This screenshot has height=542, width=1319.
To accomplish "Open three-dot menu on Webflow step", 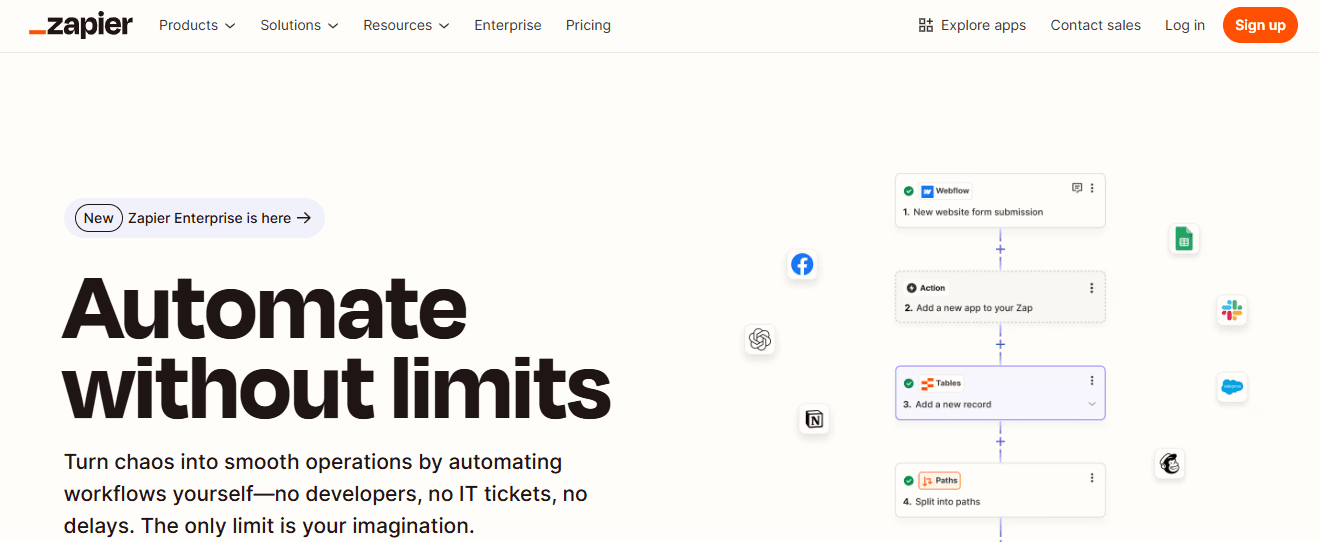I will 1092,188.
